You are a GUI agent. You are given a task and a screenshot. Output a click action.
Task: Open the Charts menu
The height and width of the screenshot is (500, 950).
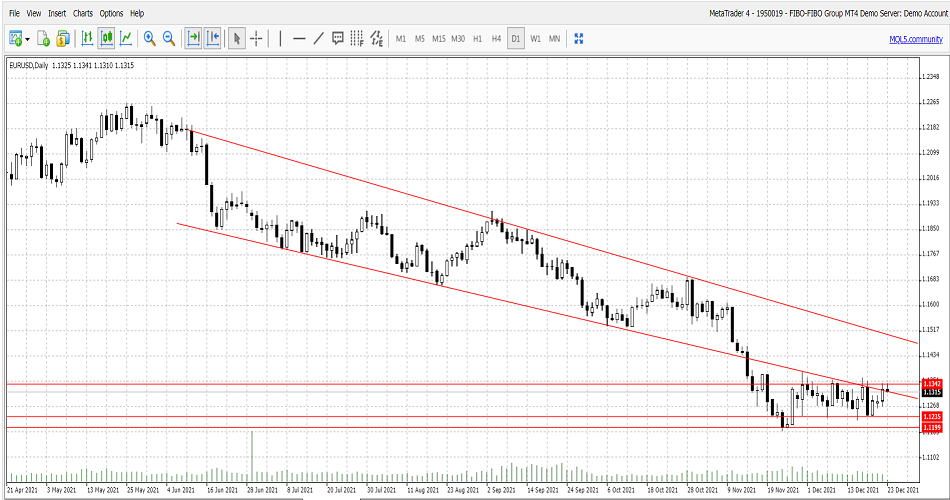pos(83,13)
